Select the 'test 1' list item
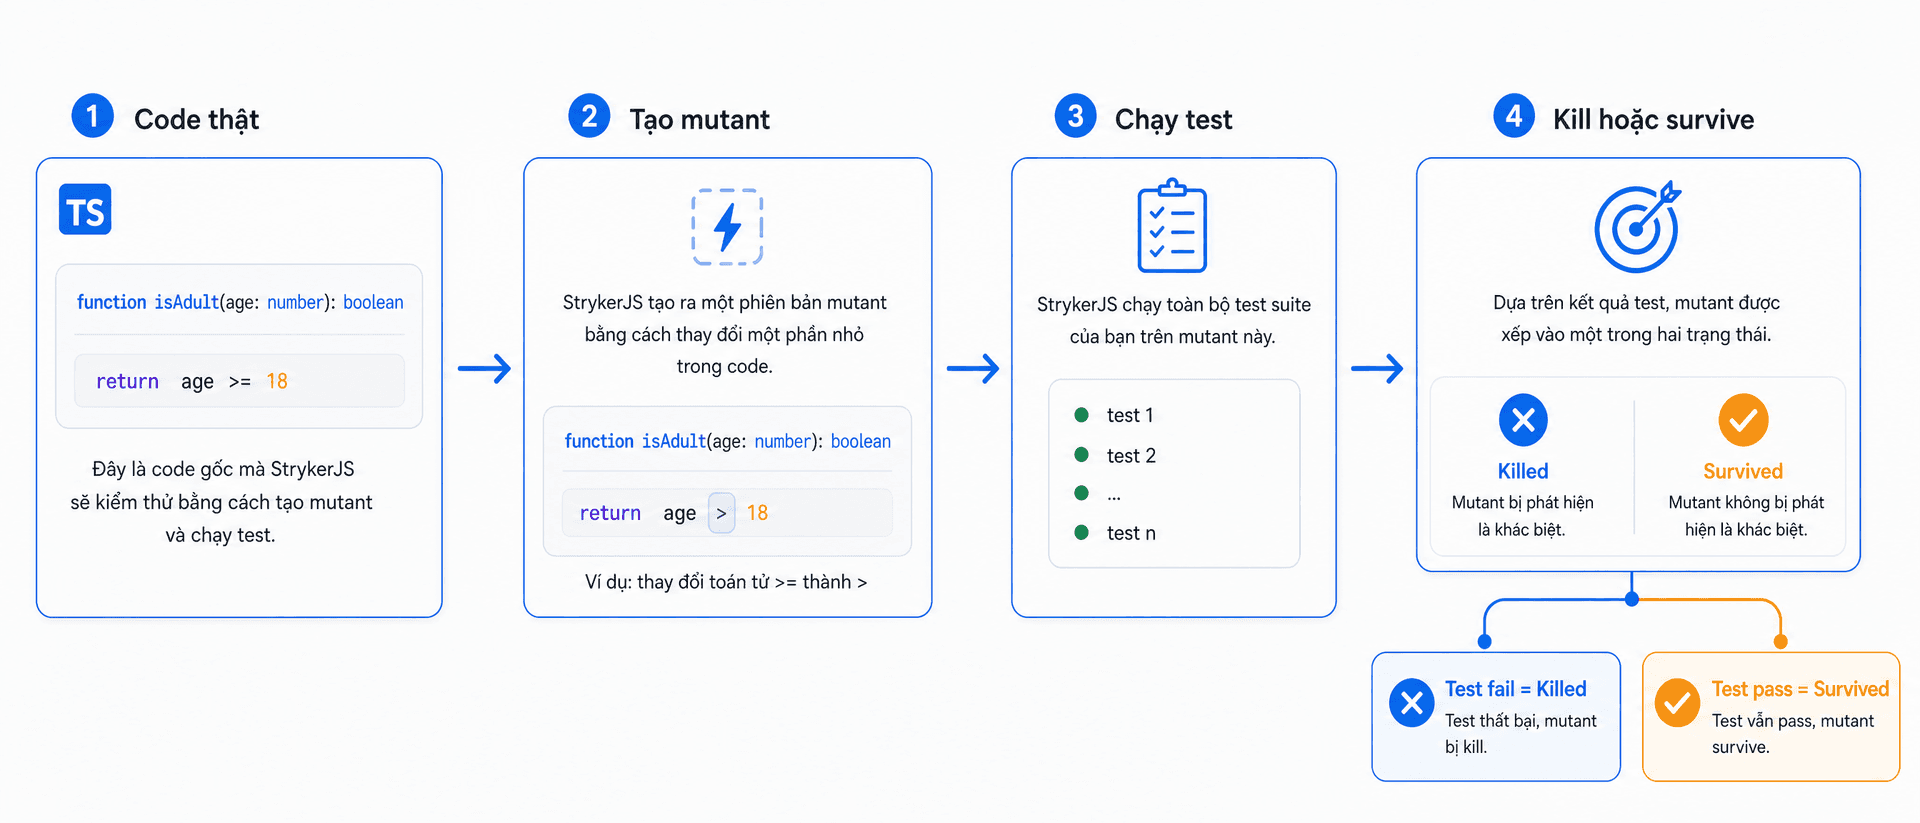Viewport: 1920px width, 823px height. pos(1130,415)
